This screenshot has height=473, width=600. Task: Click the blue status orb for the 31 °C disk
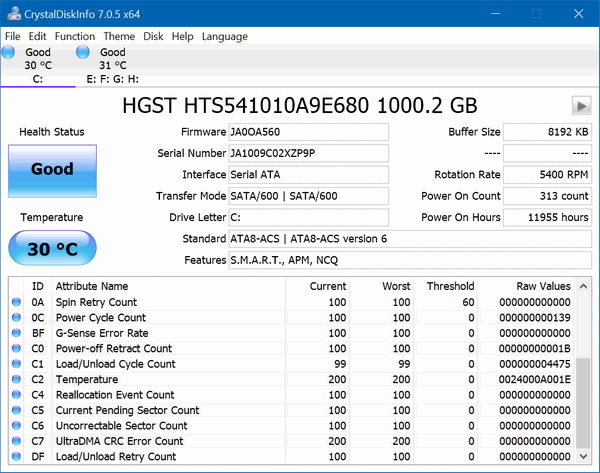click(83, 52)
